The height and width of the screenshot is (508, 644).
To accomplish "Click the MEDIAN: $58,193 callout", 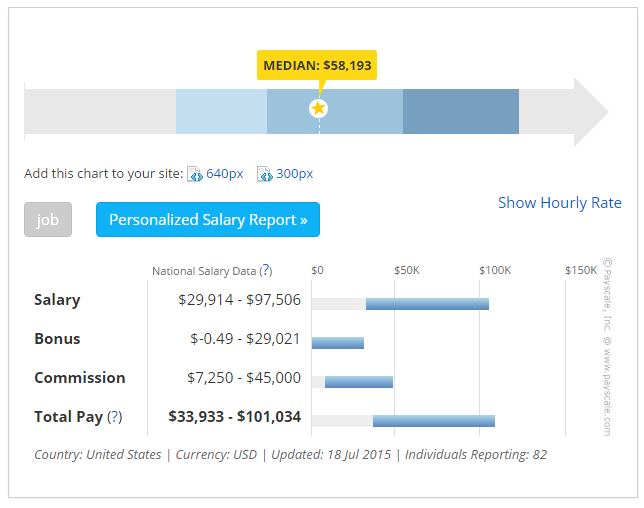I will (317, 65).
